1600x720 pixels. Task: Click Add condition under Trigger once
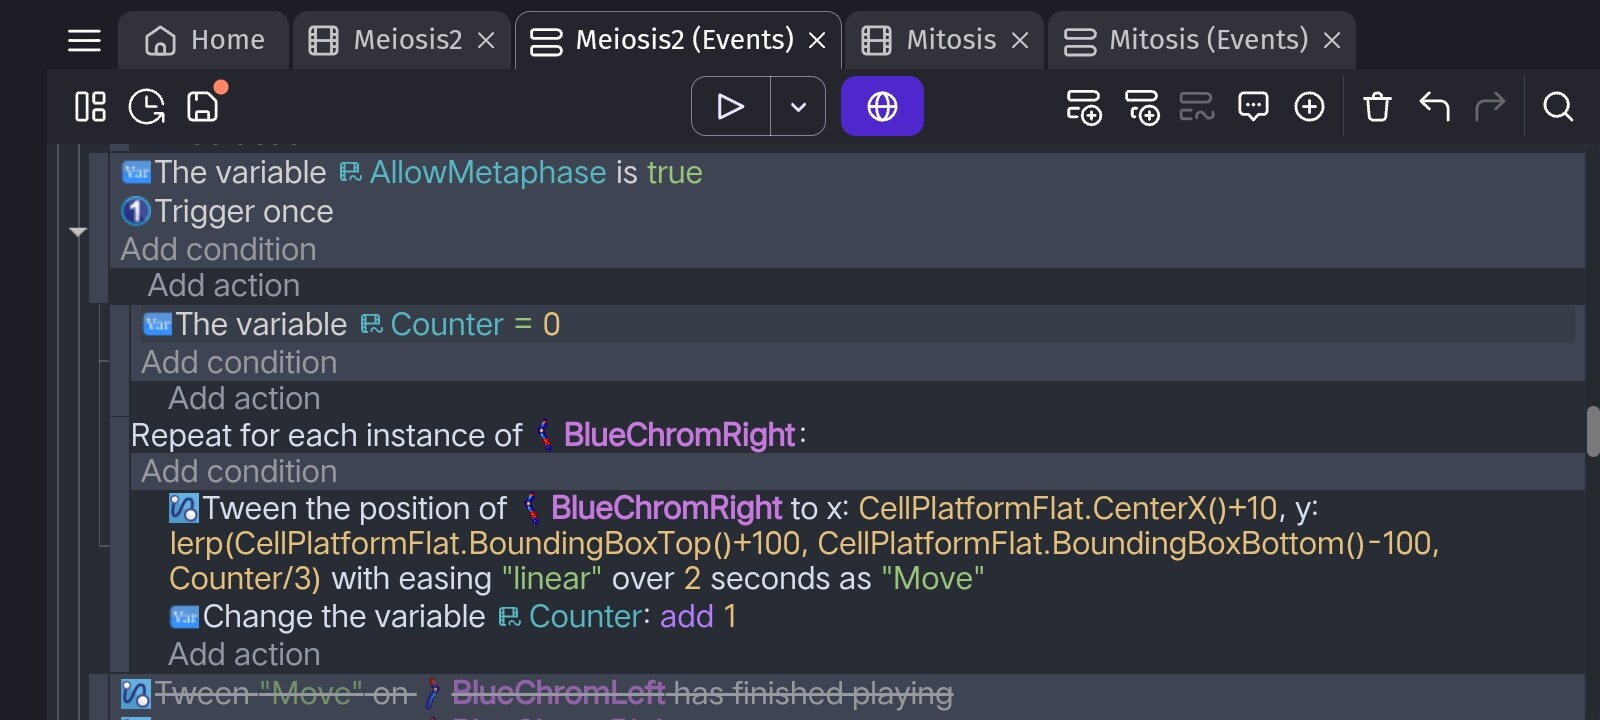click(218, 249)
